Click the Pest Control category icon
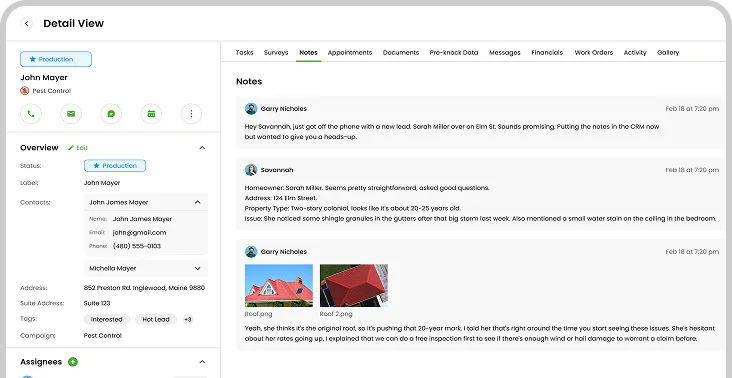732x378 pixels. click(25, 91)
